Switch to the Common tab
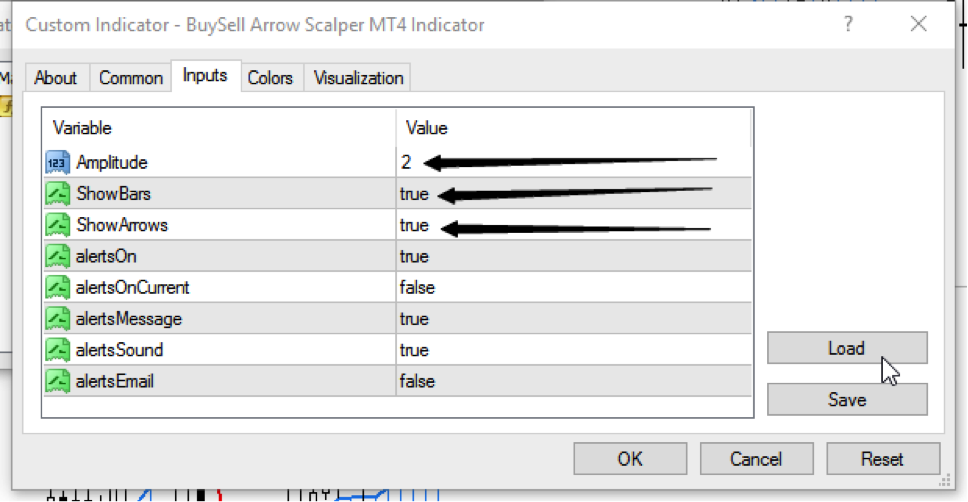 tap(131, 78)
